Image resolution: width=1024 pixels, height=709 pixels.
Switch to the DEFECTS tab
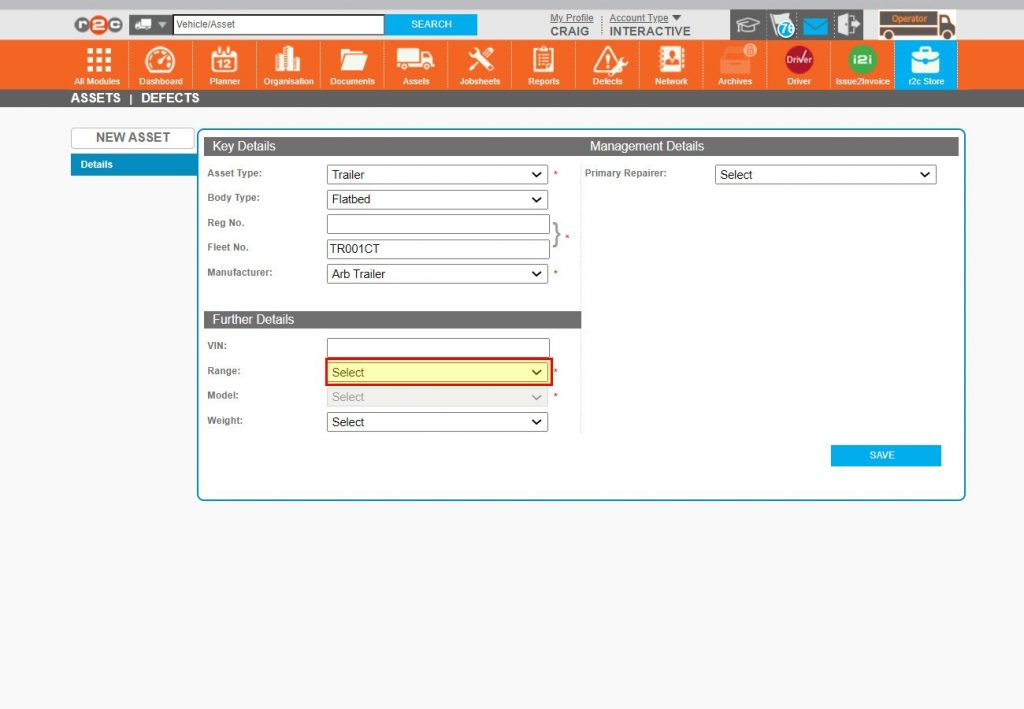pyautogui.click(x=169, y=98)
